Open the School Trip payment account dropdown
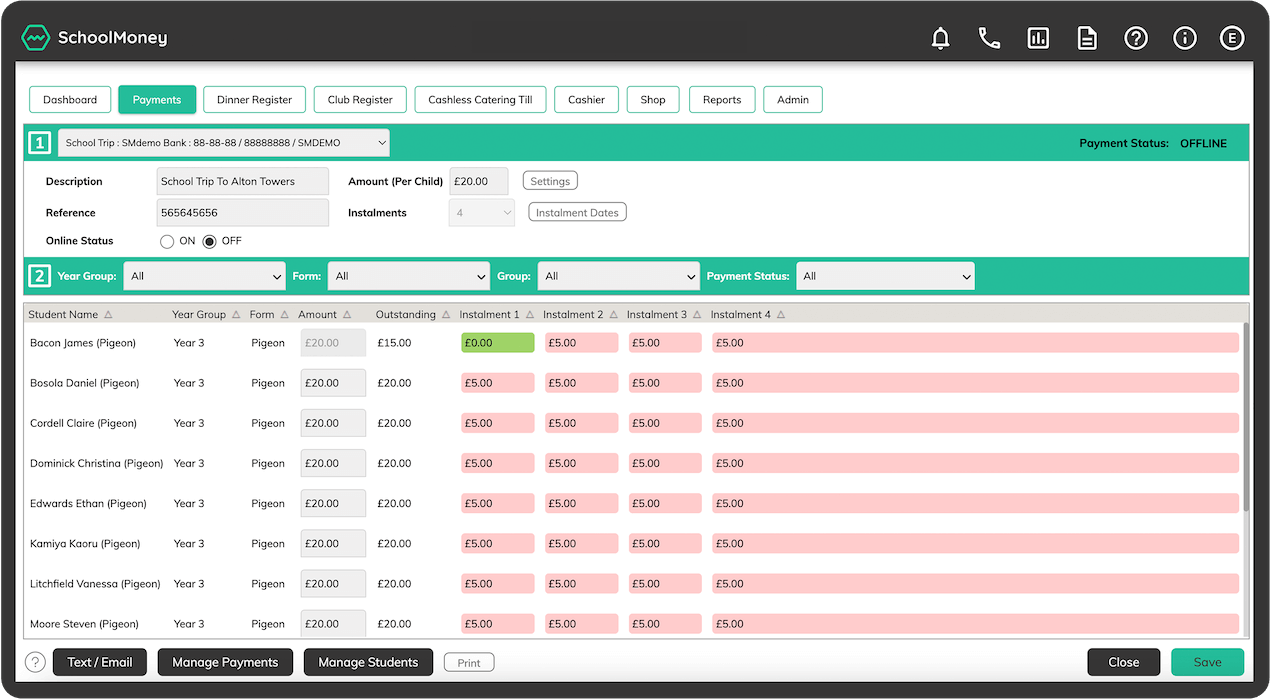Screen dimensions: 1271x700 pyautogui.click(x=224, y=143)
